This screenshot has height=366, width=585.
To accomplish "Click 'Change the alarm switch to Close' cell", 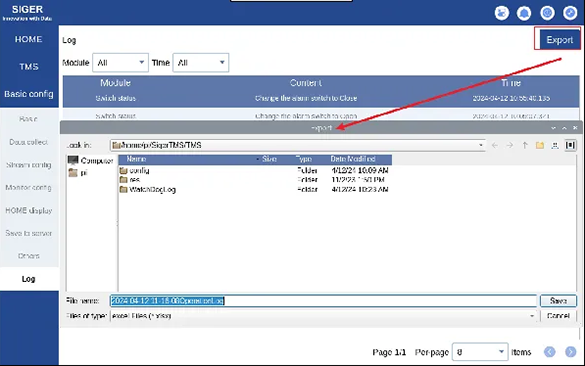I will tap(306, 98).
